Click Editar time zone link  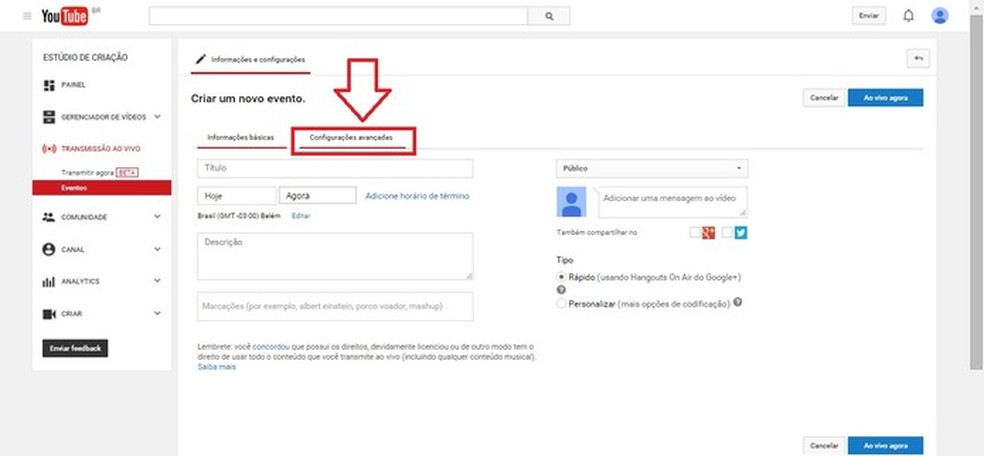[x=301, y=216]
